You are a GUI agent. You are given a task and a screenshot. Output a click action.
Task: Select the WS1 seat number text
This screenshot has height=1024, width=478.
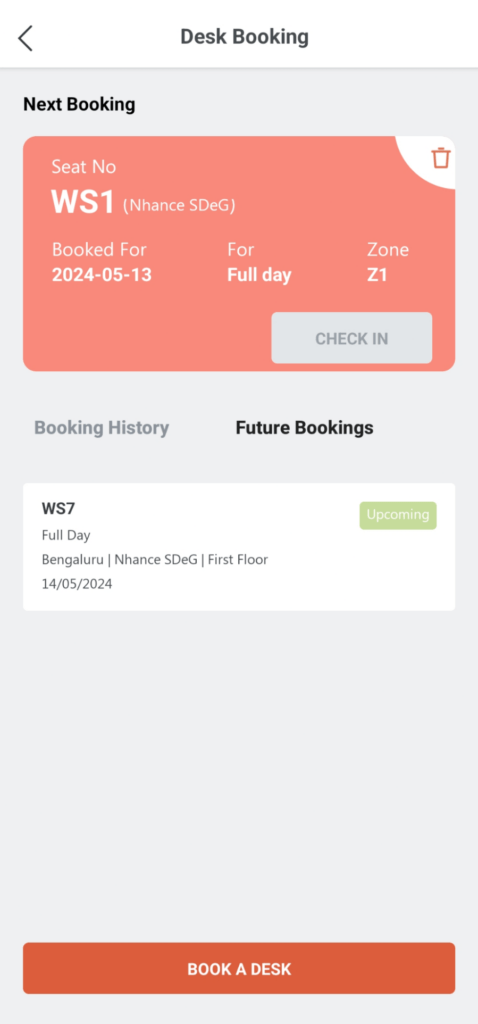(x=84, y=202)
